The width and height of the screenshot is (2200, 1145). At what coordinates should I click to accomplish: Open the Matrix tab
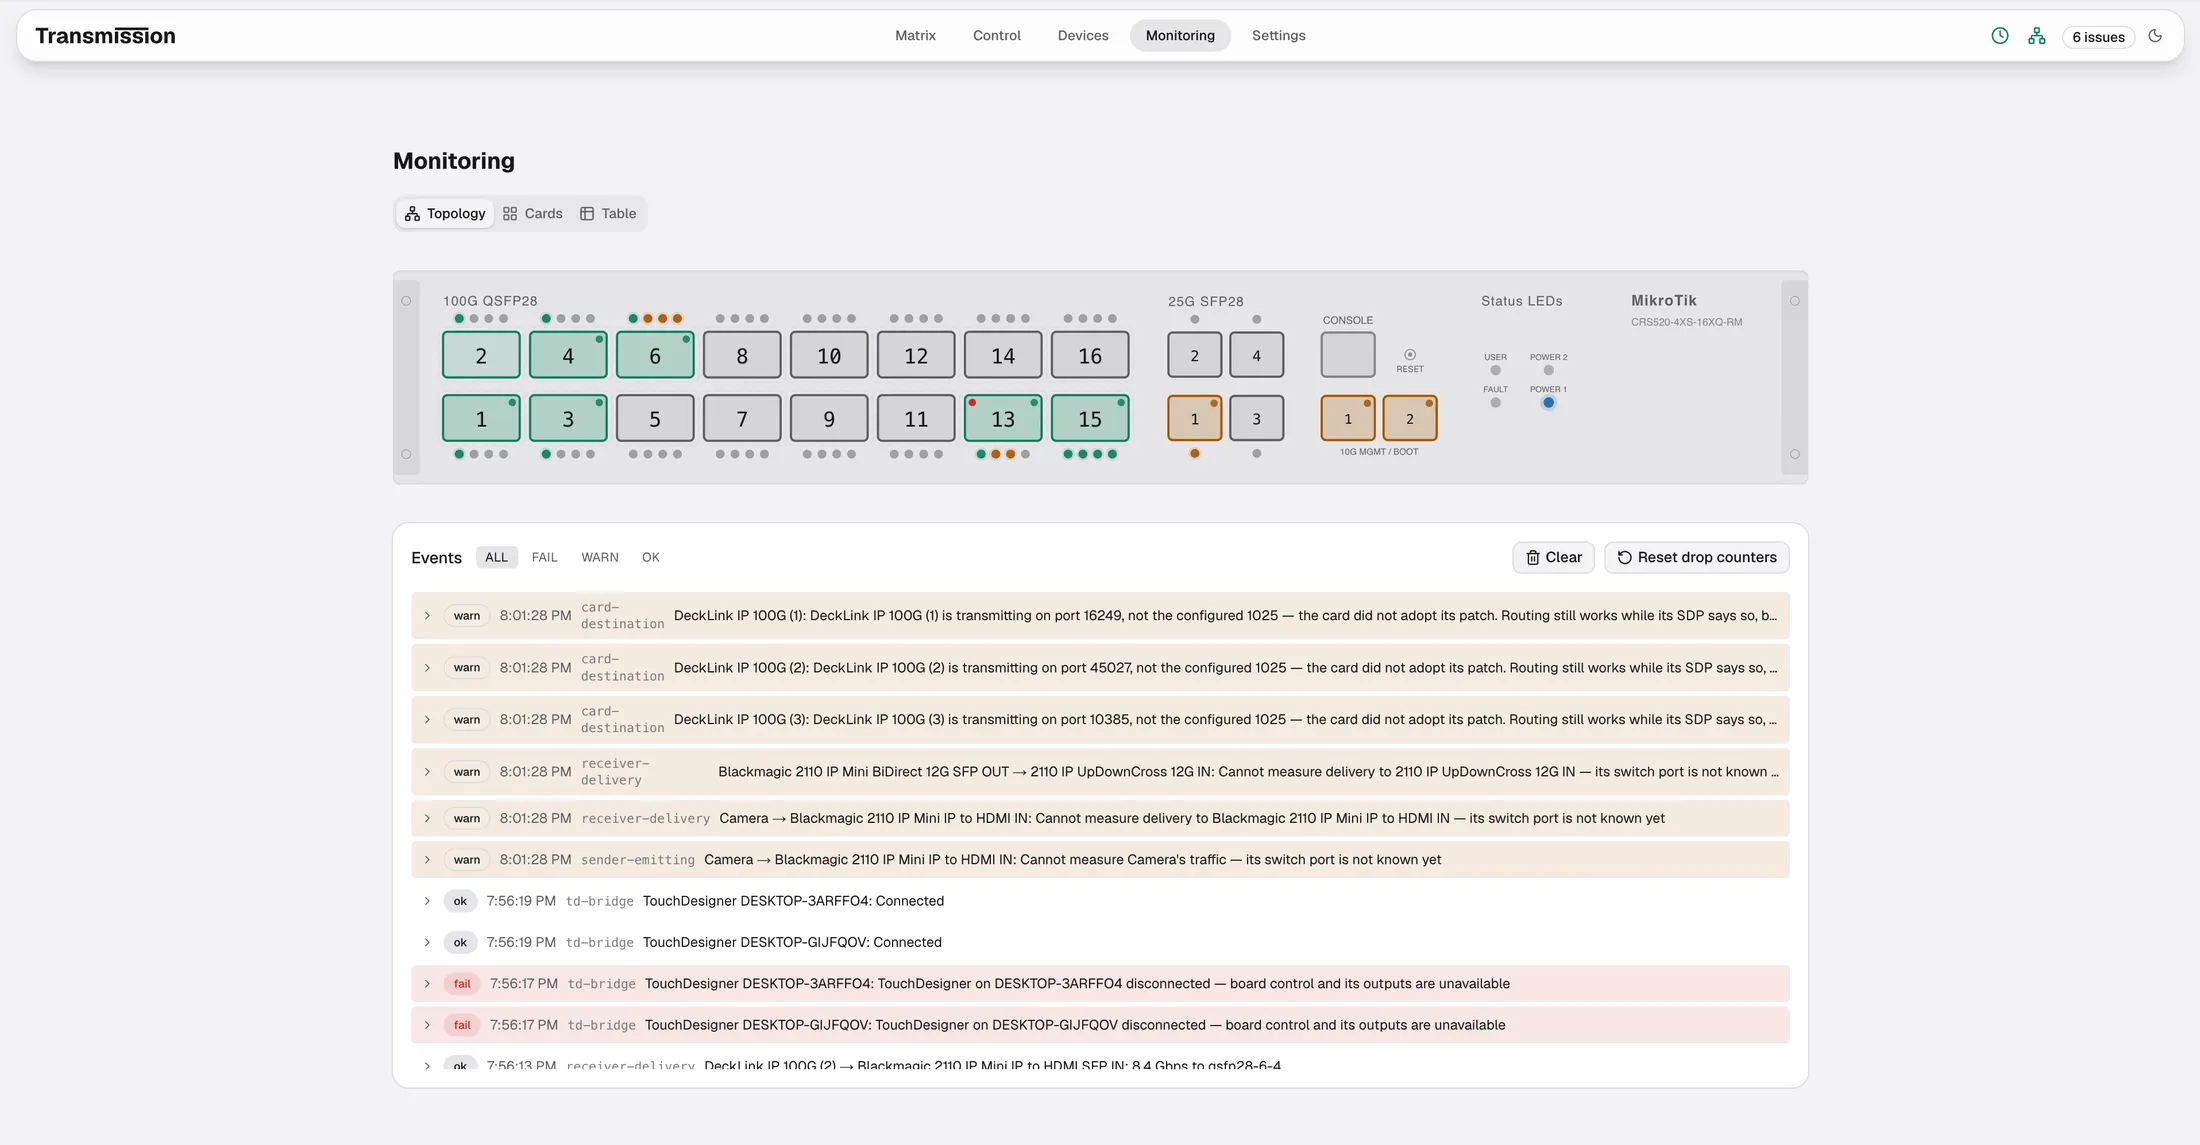915,35
